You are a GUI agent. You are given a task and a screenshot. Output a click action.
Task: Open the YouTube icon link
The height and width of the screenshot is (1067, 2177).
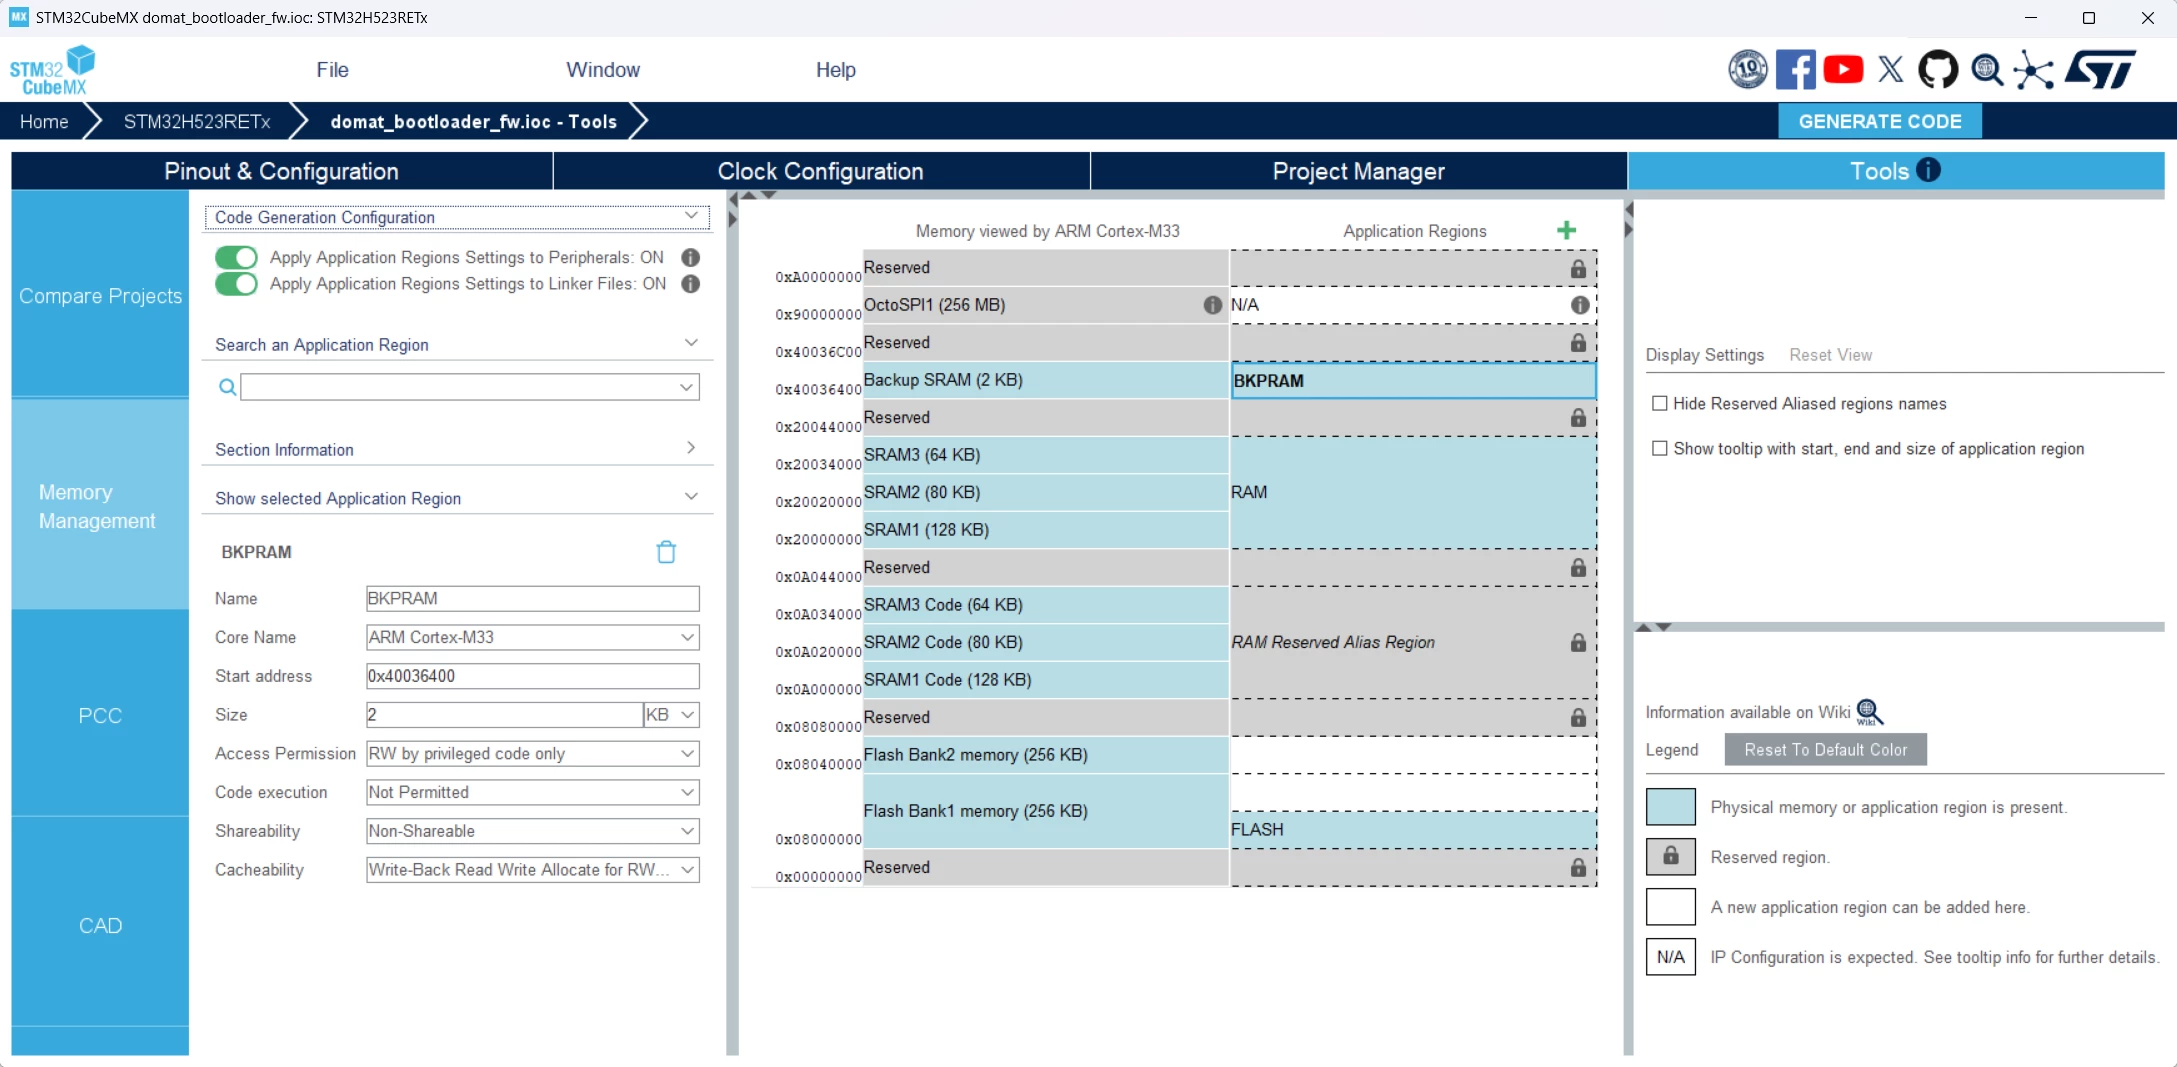coord(1843,70)
